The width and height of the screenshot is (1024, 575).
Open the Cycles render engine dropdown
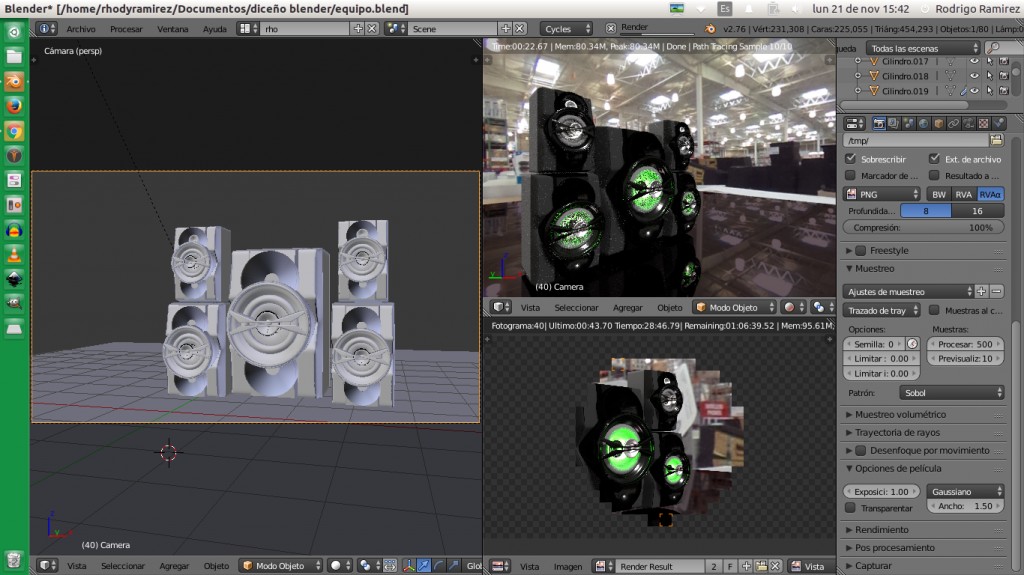573,29
